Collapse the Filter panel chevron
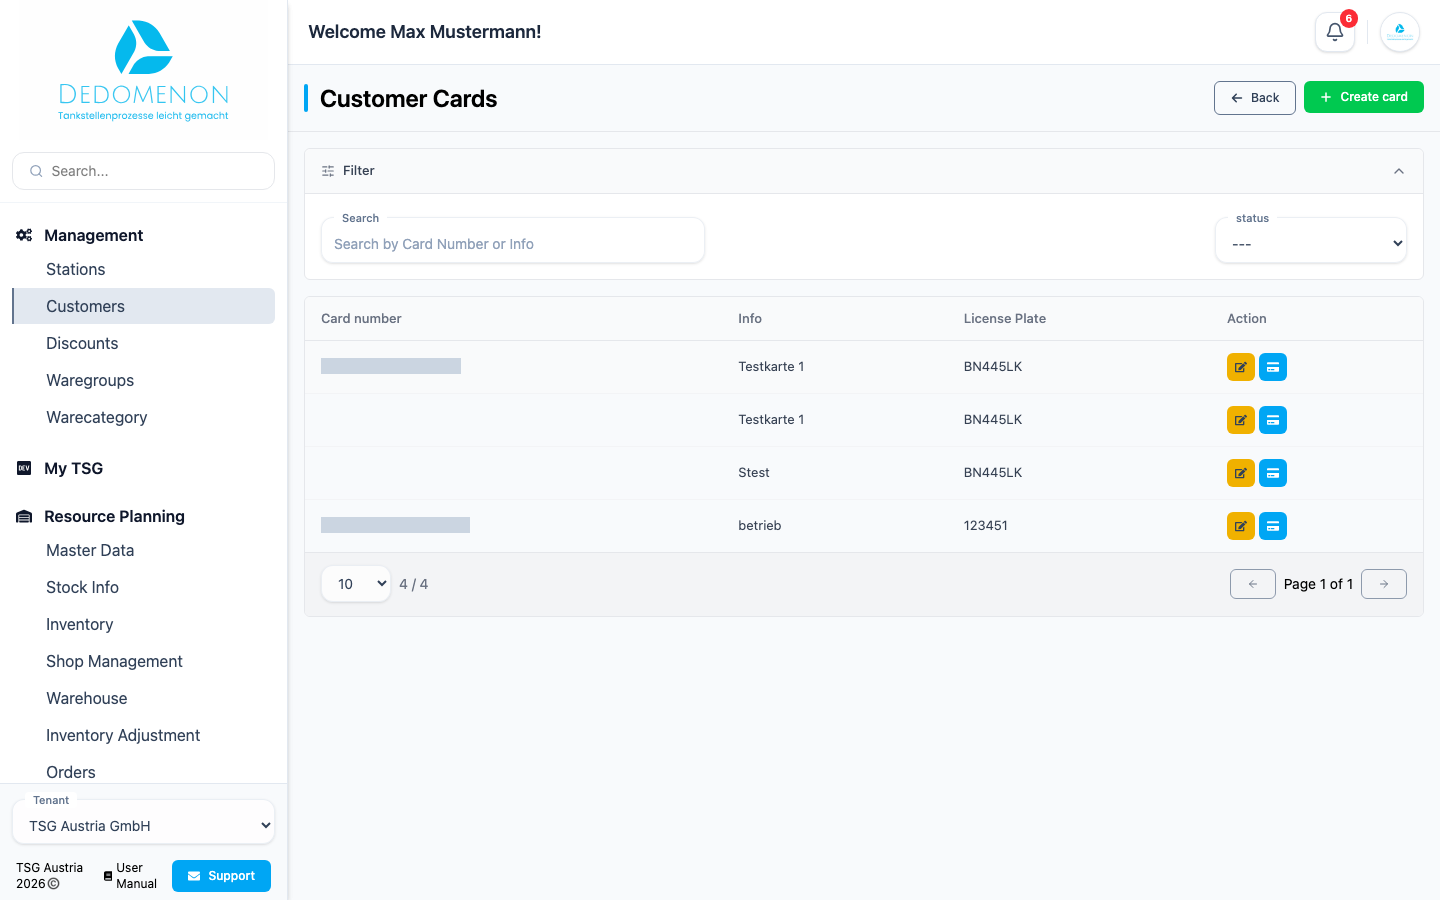 coord(1399,171)
